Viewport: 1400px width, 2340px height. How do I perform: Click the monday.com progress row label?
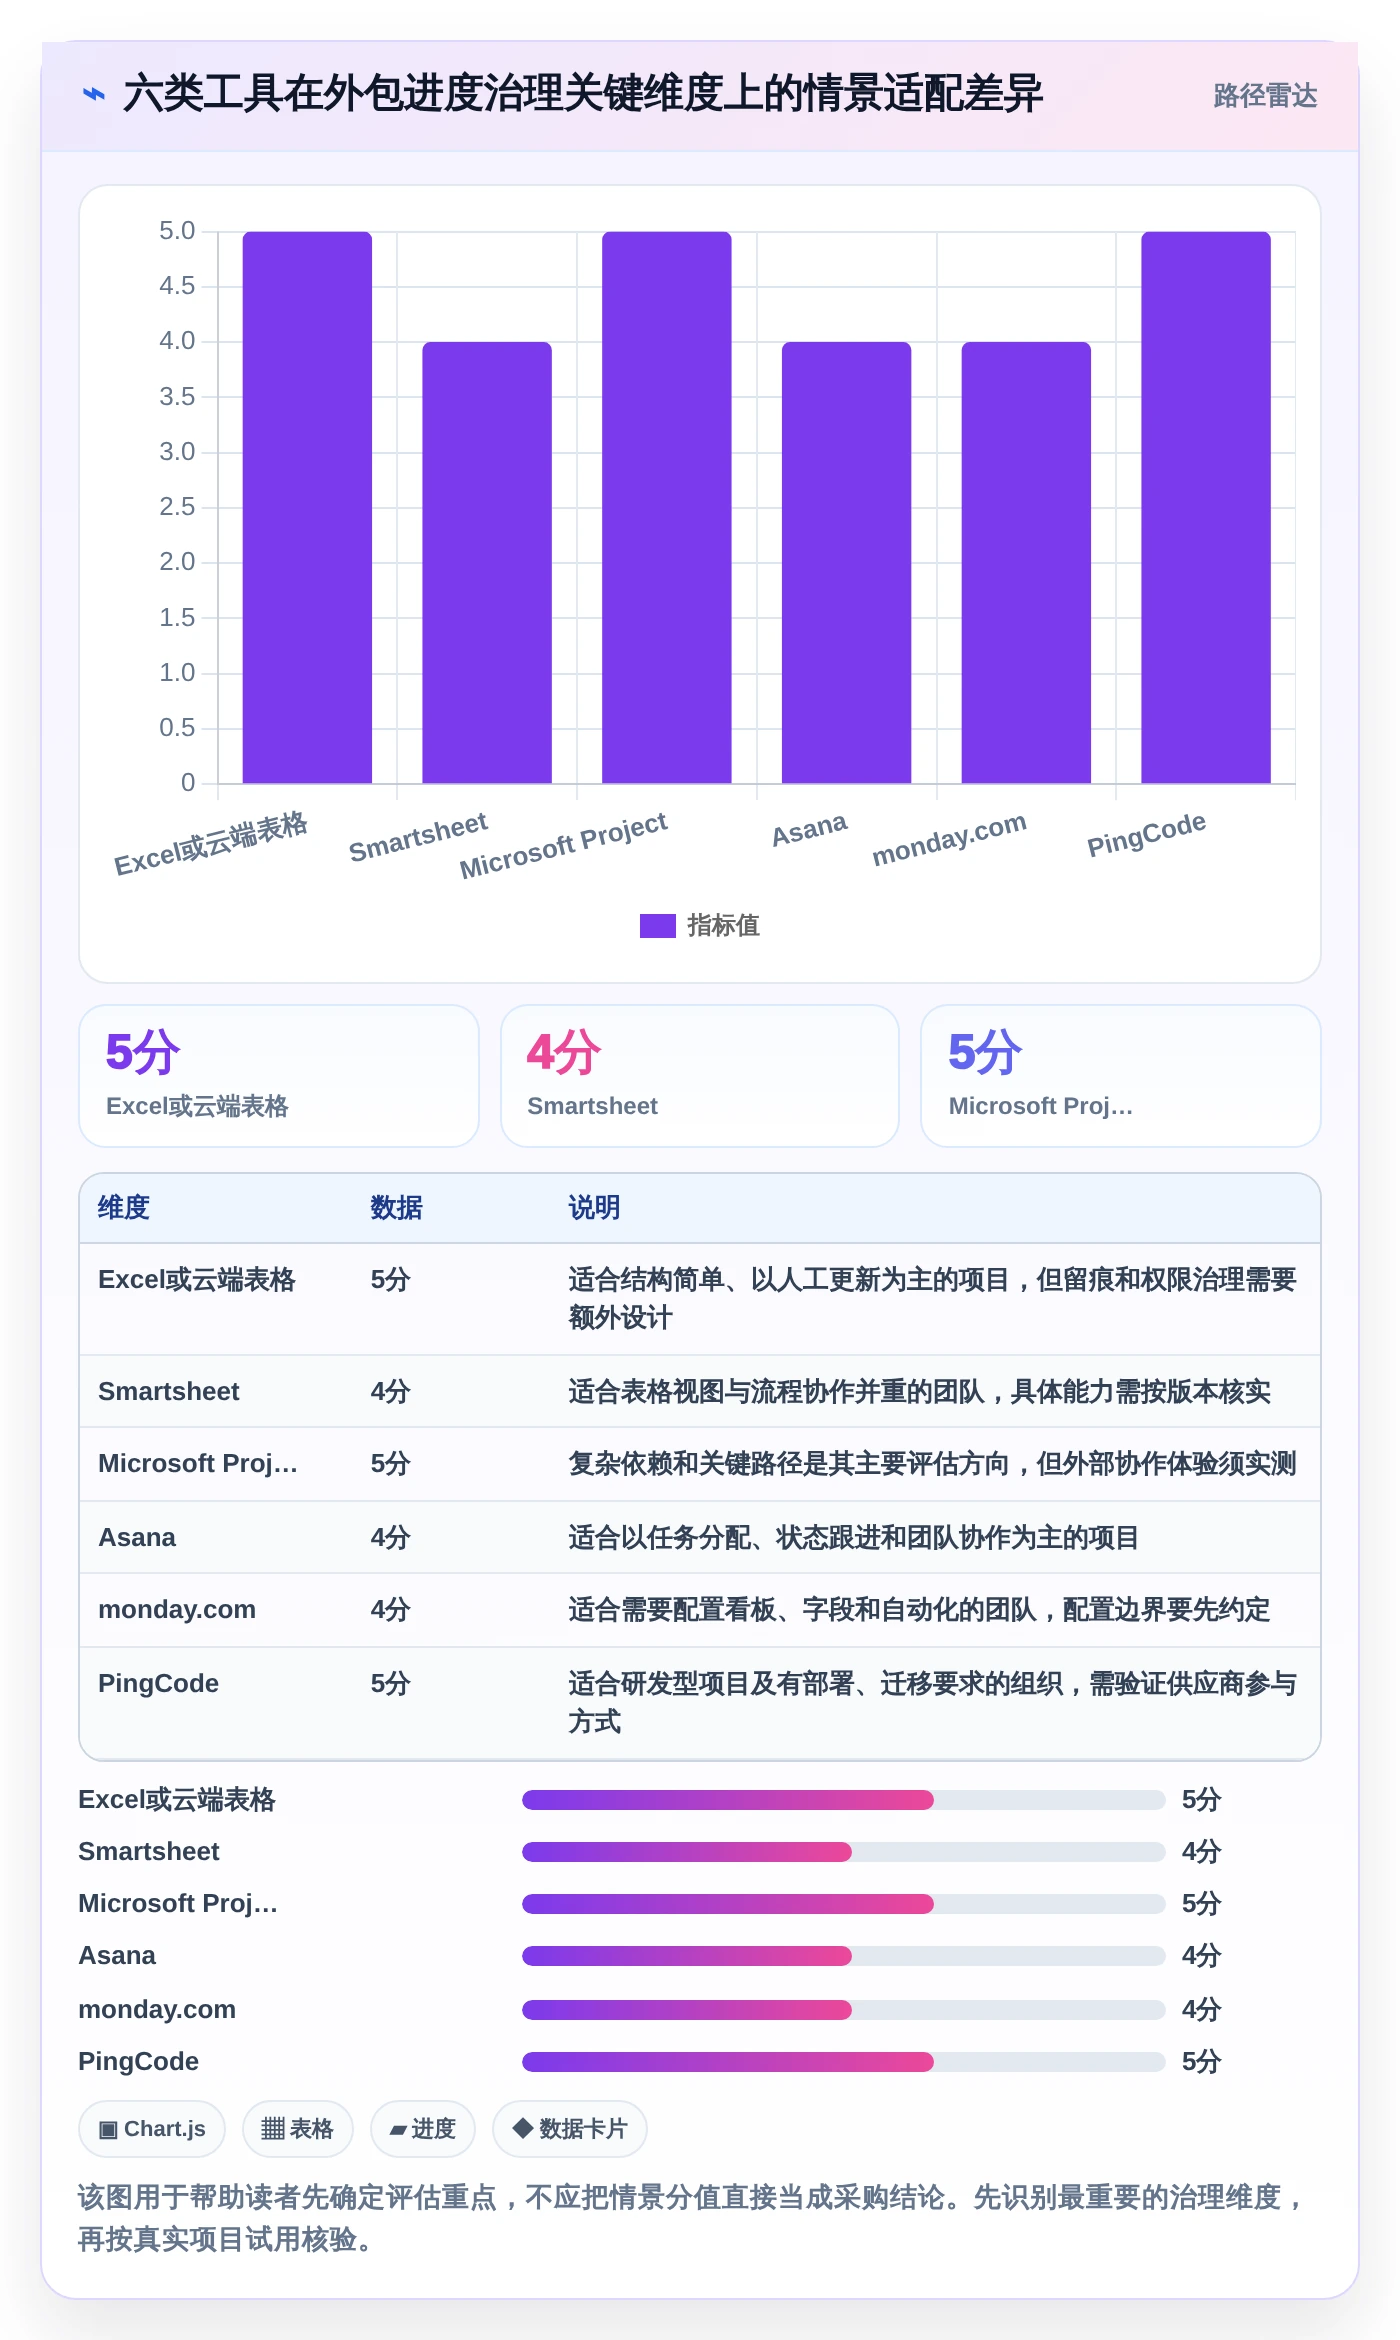[x=157, y=2010]
